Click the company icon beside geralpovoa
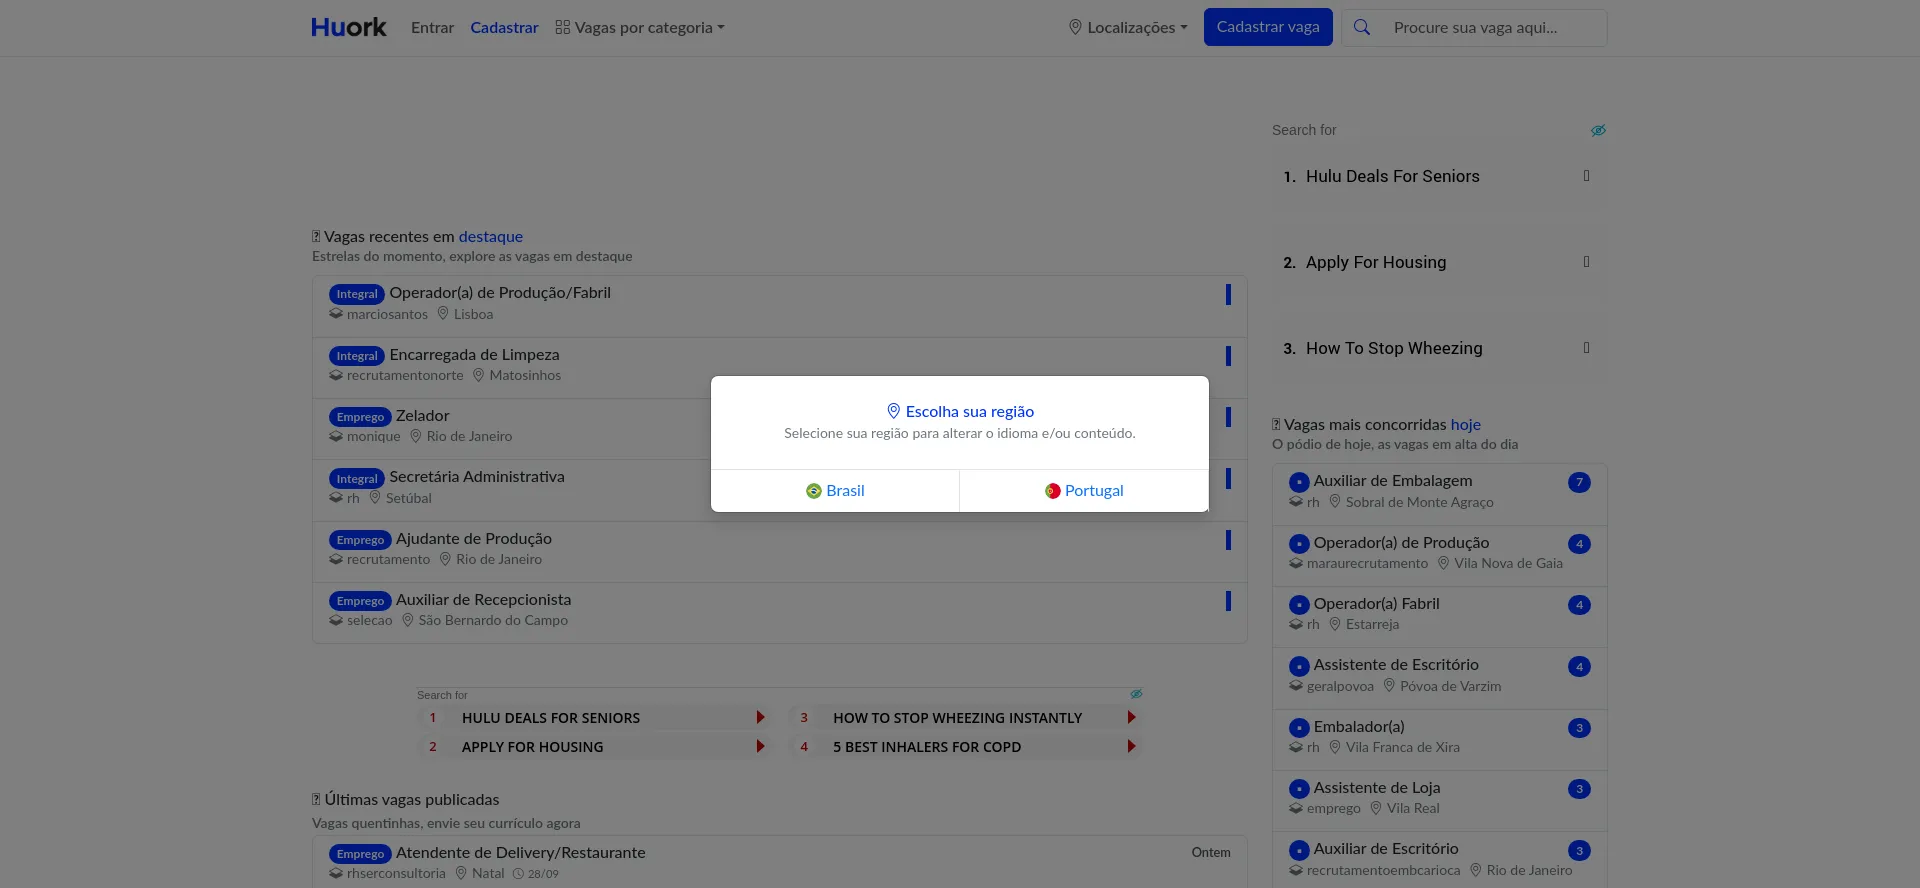Screen dimensions: 1920x888 [1296, 686]
